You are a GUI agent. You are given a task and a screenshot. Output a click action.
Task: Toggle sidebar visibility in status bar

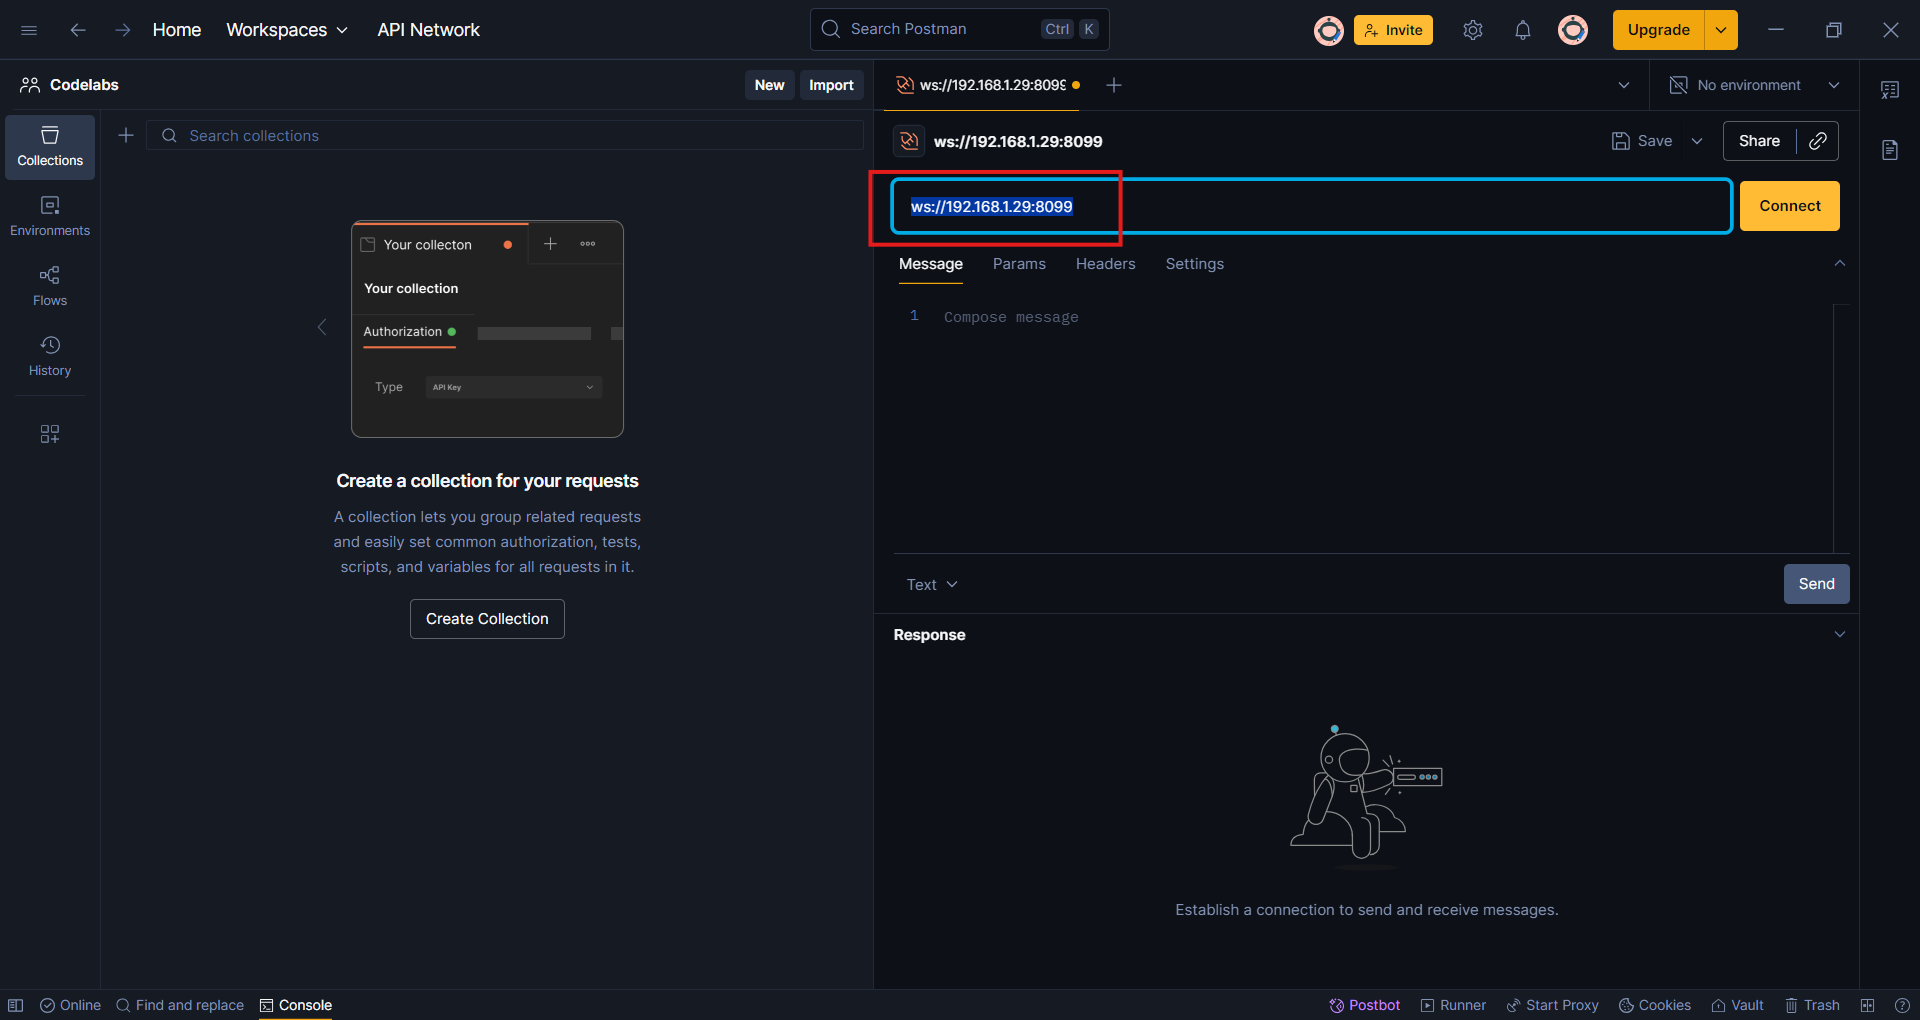pos(16,1005)
